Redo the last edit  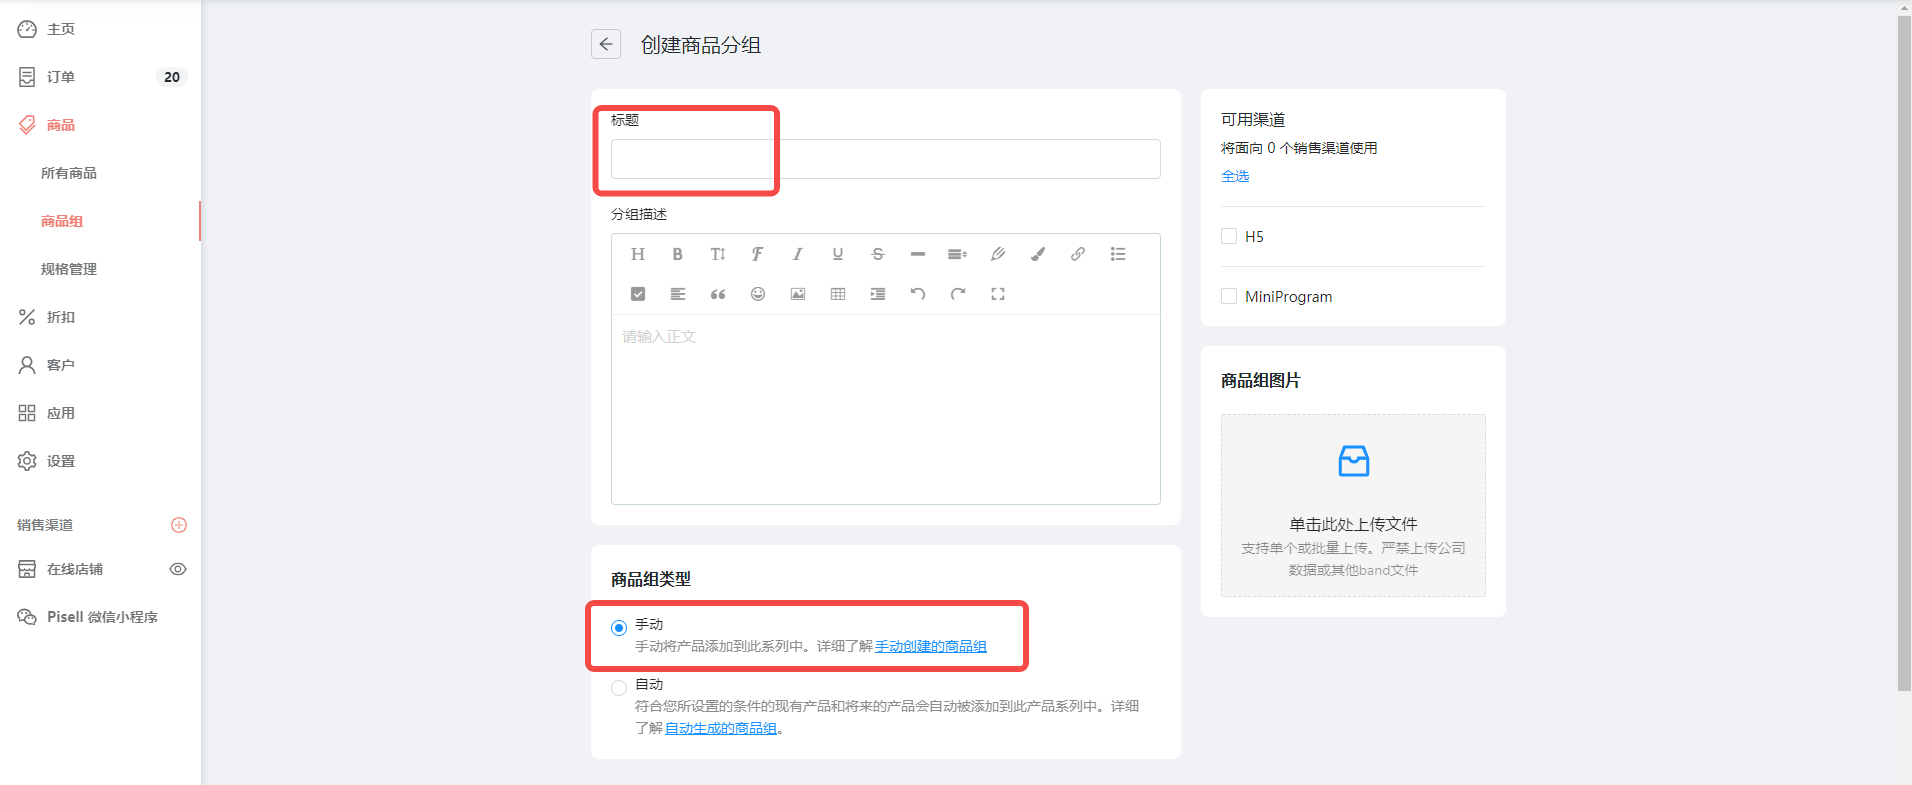click(958, 294)
